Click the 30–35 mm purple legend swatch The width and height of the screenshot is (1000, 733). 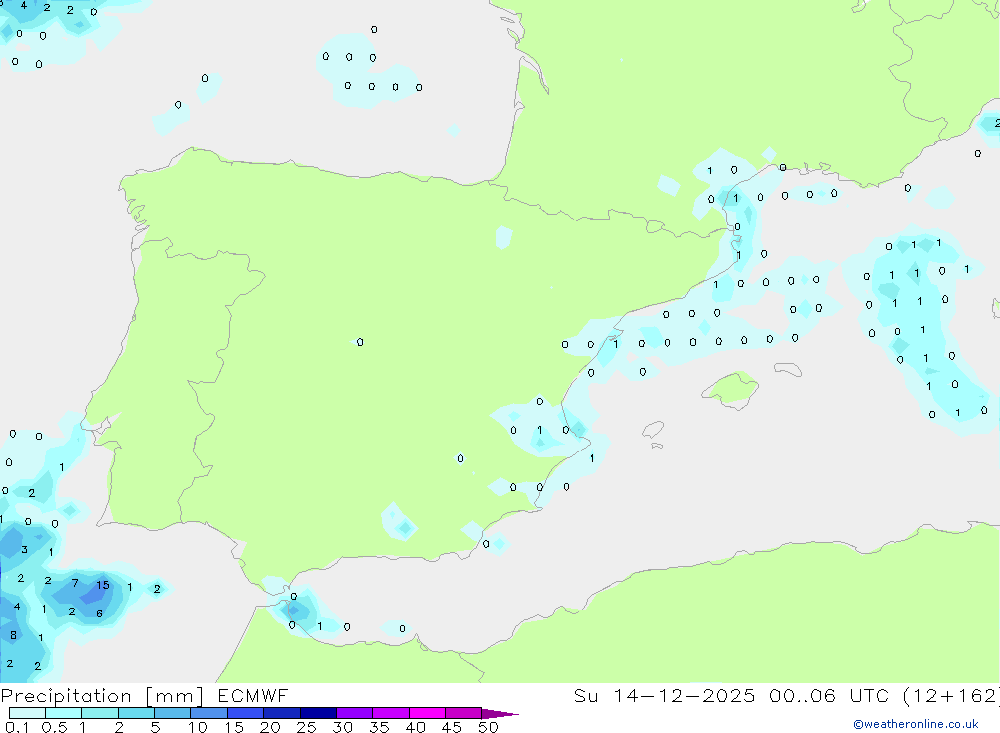[354, 713]
